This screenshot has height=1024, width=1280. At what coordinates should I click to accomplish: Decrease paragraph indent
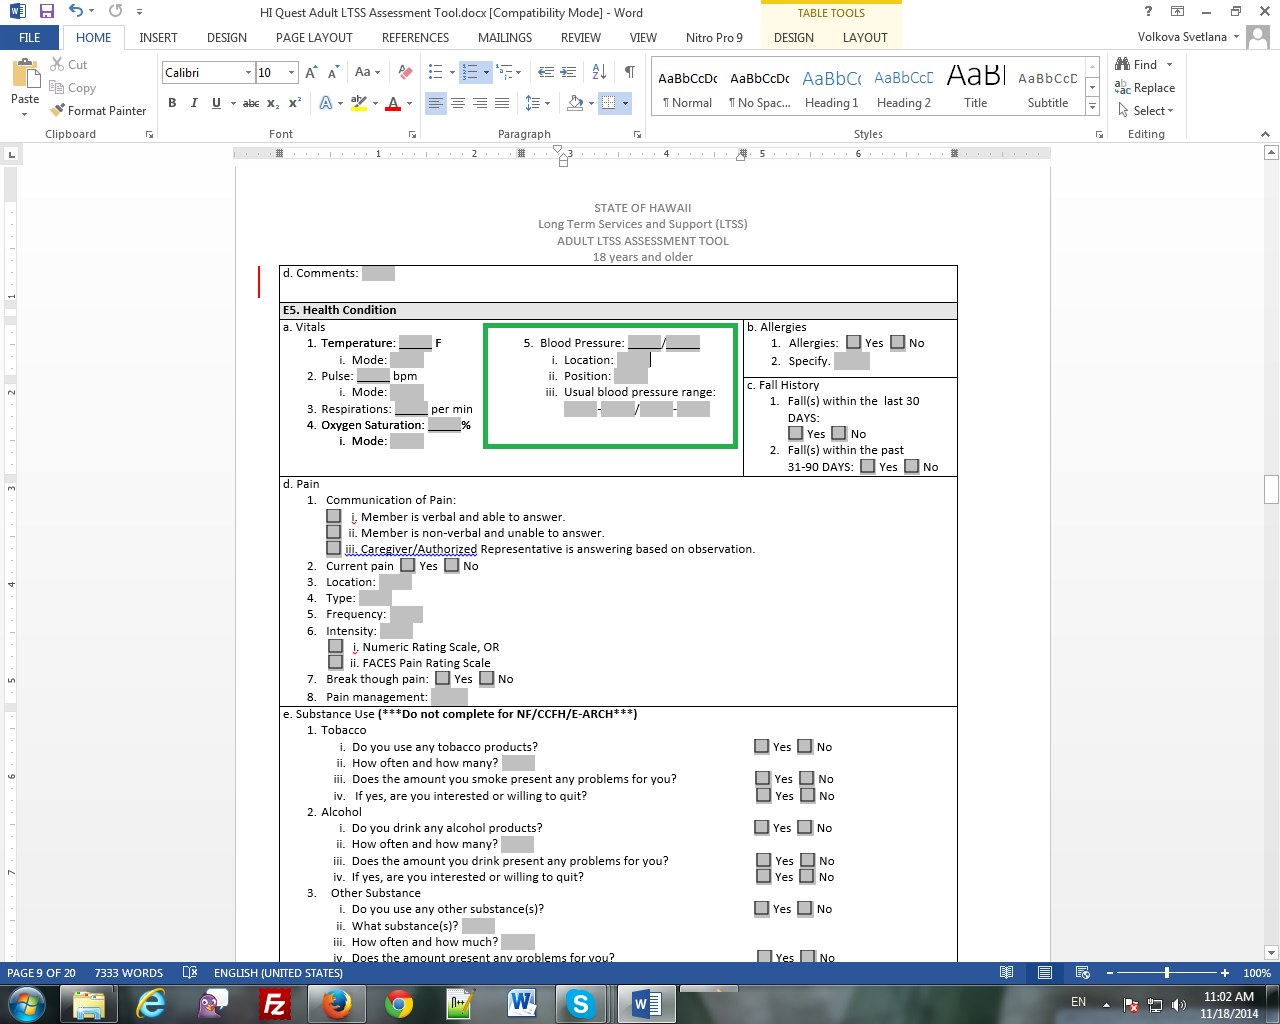pyautogui.click(x=546, y=72)
